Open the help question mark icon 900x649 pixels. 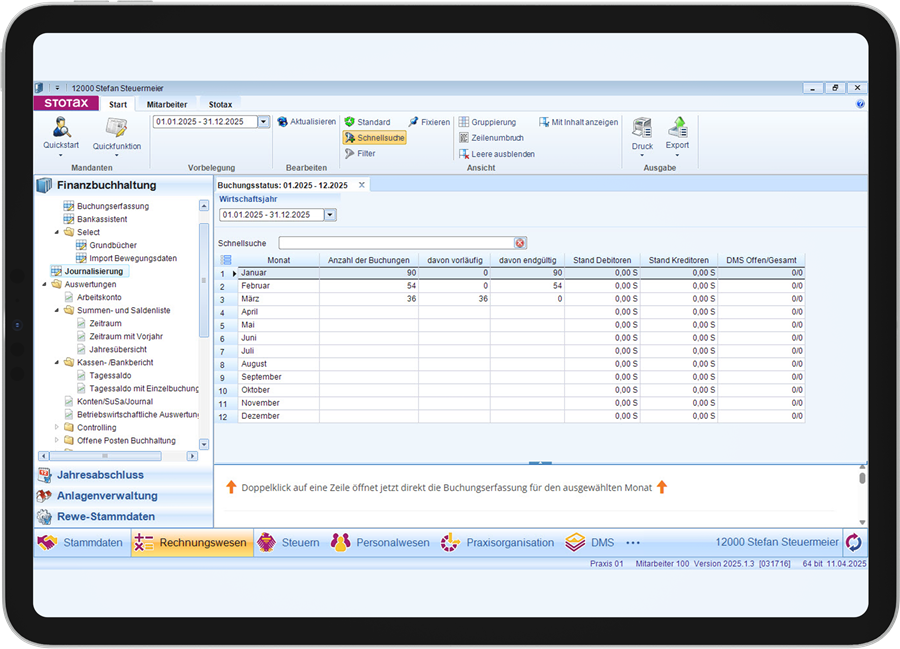click(860, 104)
